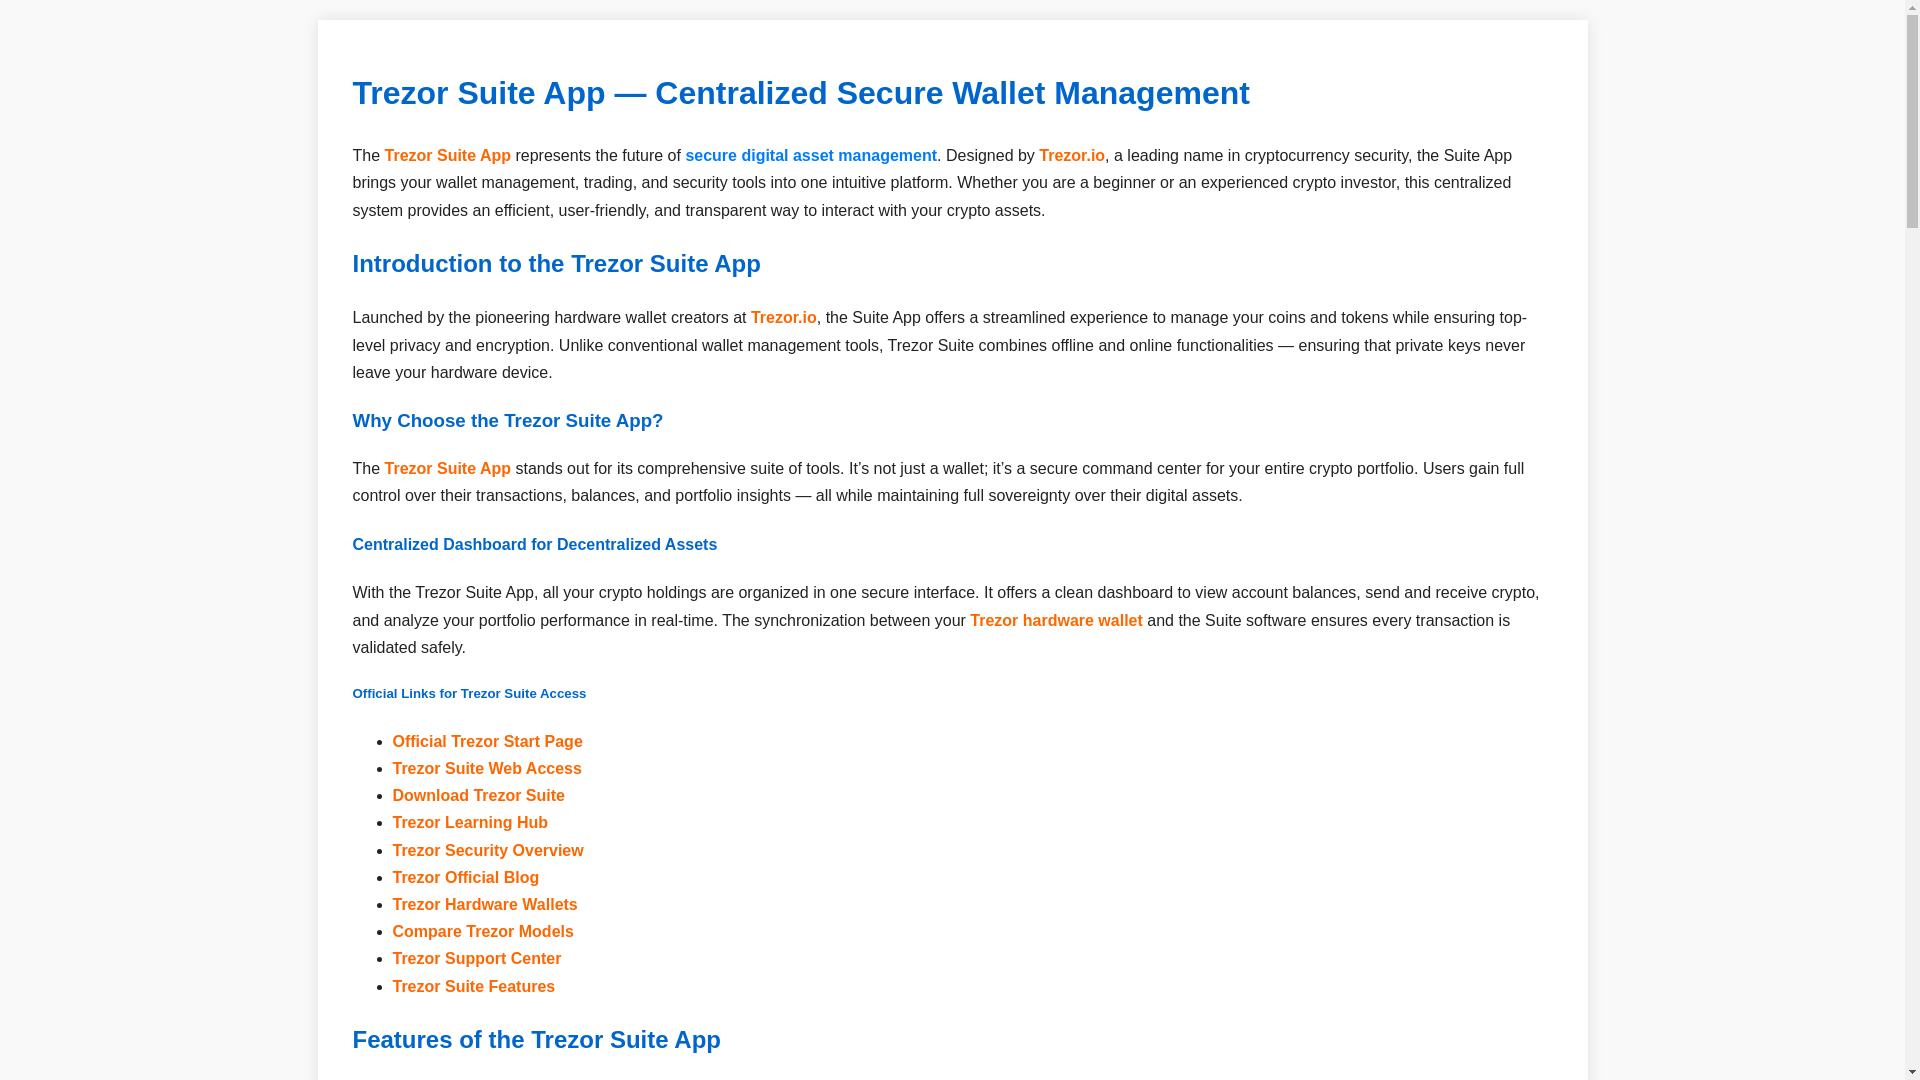Click the scrollbar up arrow
1920x1080 pixels.
(1912, 8)
